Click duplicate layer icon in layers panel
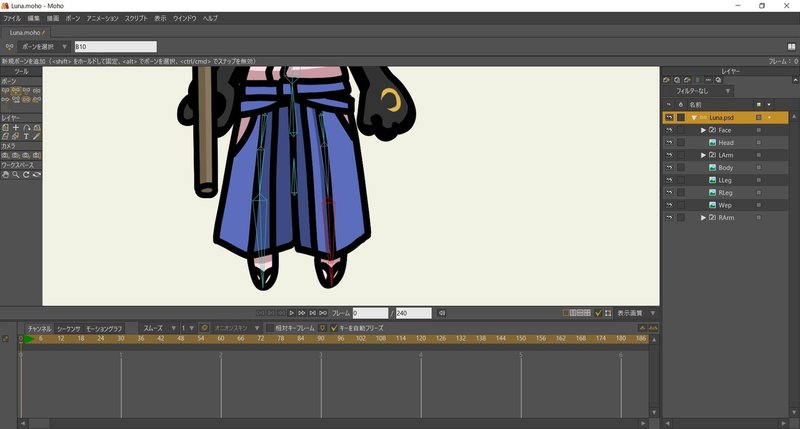 [677, 80]
